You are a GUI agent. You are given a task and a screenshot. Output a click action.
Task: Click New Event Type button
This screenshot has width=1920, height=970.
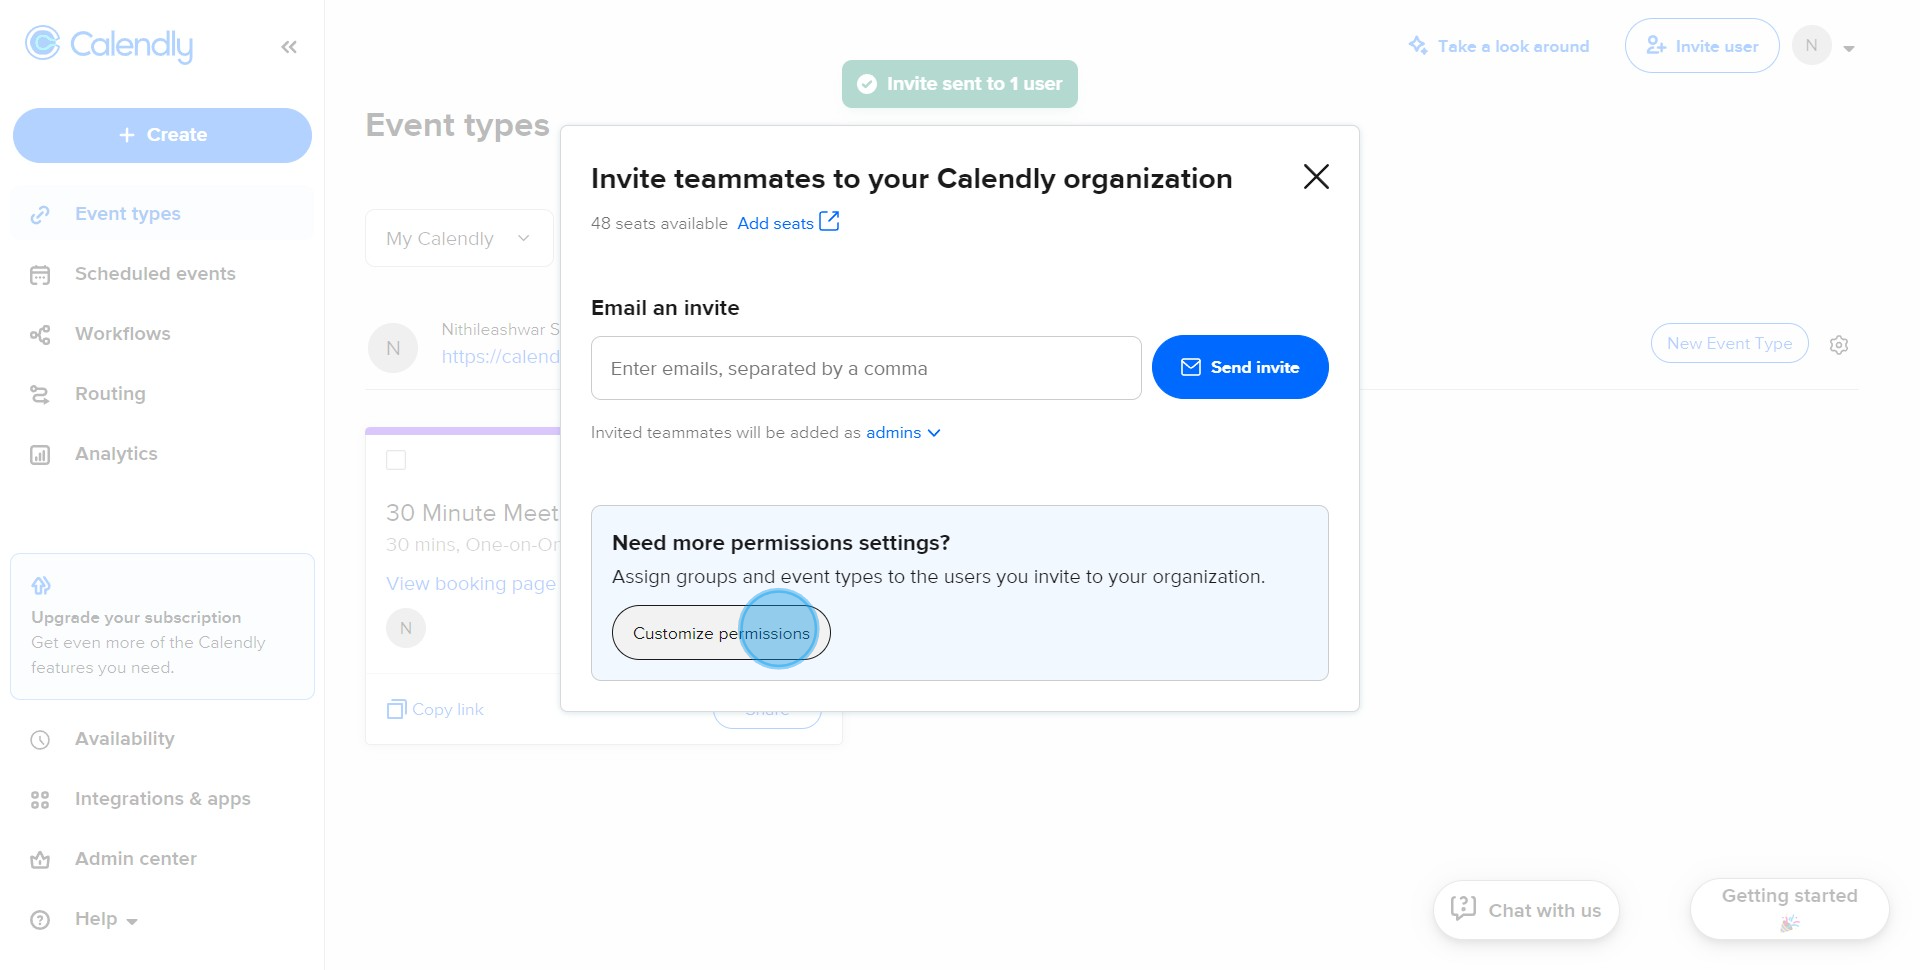(1729, 343)
